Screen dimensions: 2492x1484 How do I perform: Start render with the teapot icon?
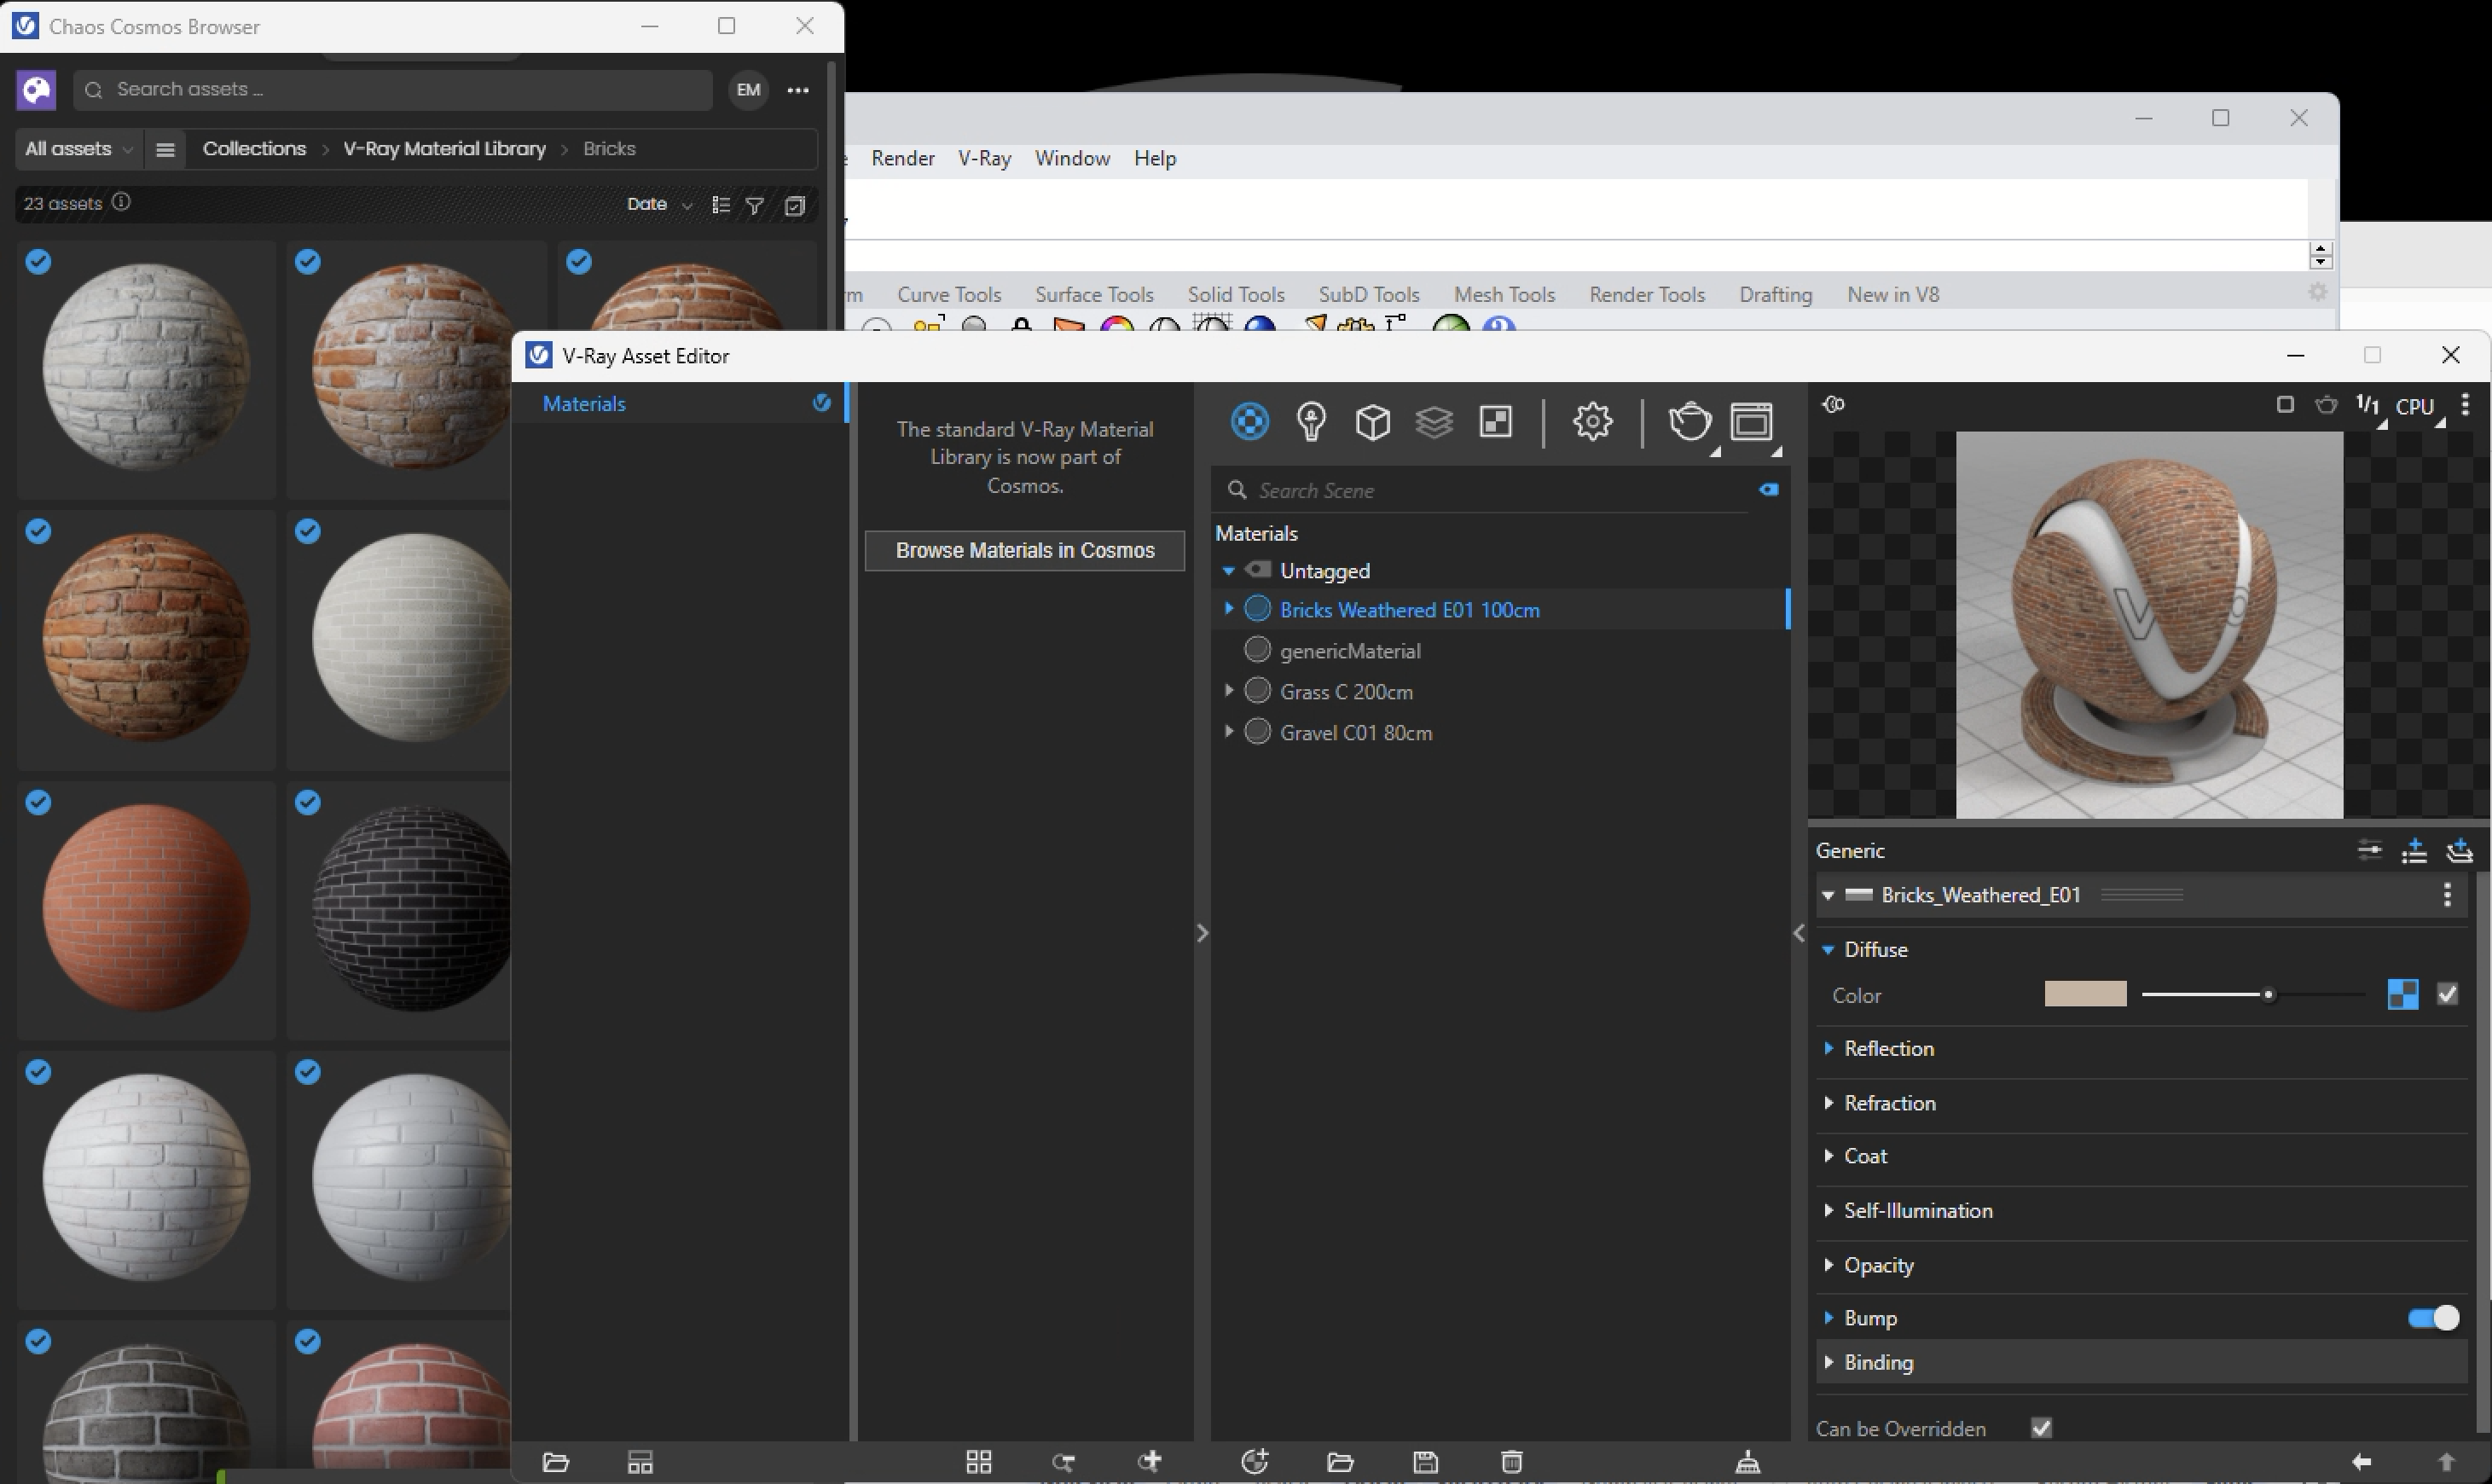tap(1689, 421)
